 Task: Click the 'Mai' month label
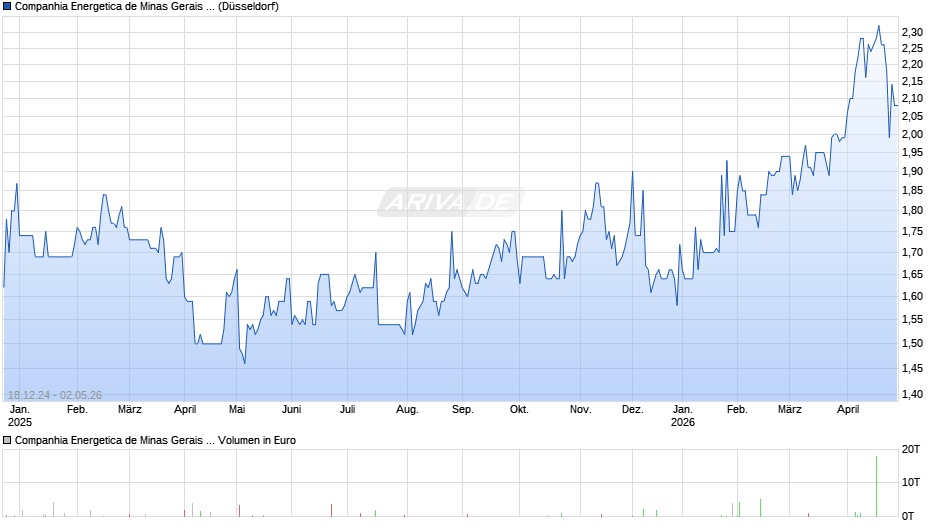tap(237, 410)
